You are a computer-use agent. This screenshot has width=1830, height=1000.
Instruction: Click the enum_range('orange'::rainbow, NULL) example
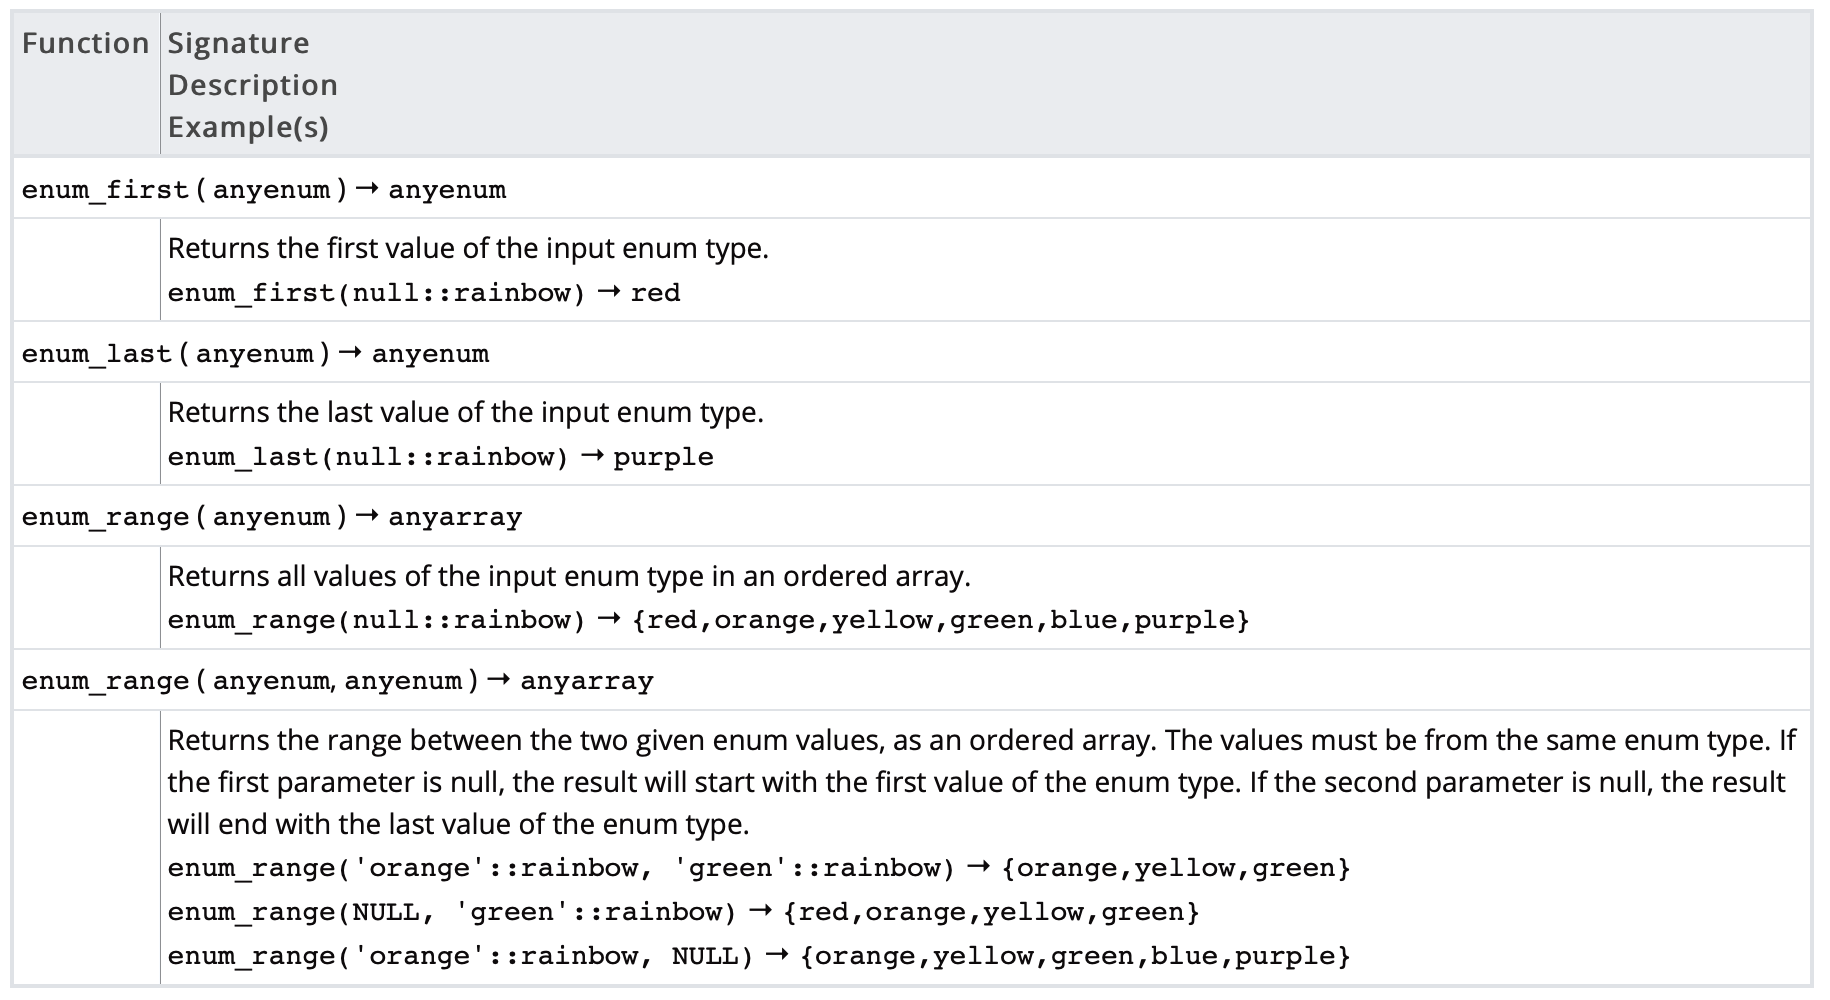tap(460, 956)
